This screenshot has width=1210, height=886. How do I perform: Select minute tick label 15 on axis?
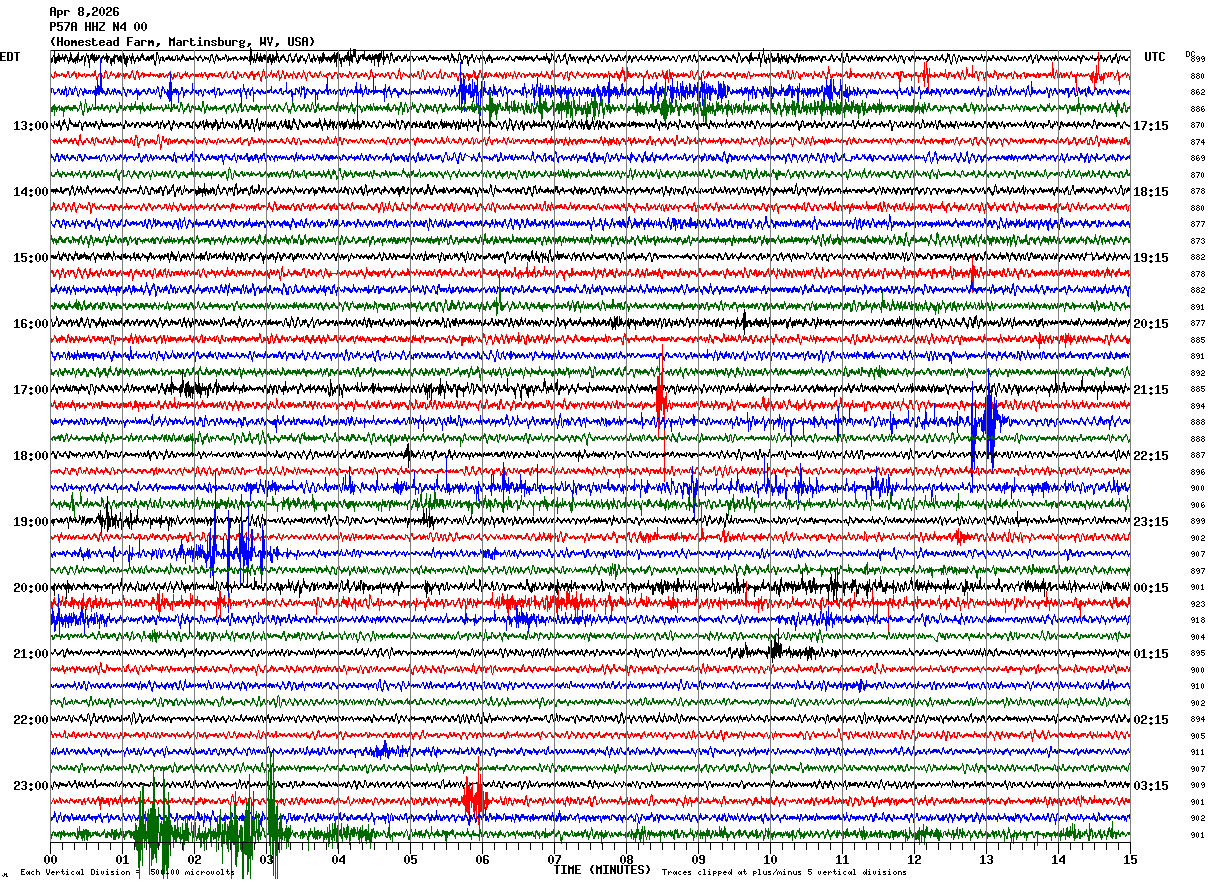1130,859
